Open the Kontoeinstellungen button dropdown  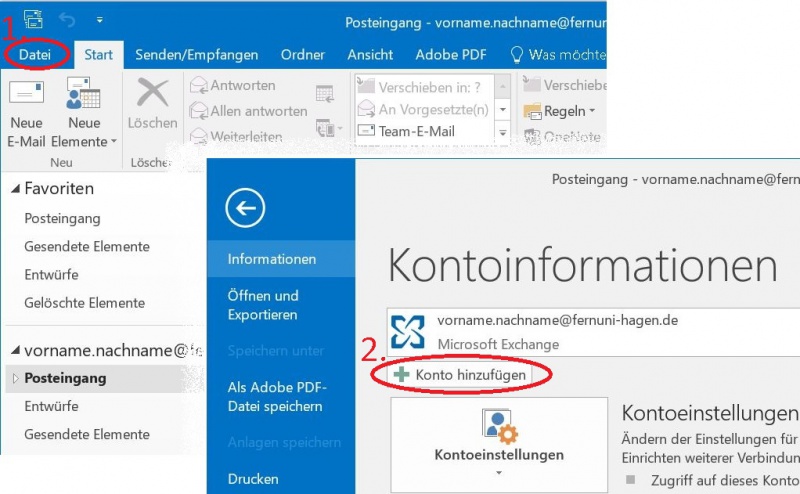click(x=499, y=444)
